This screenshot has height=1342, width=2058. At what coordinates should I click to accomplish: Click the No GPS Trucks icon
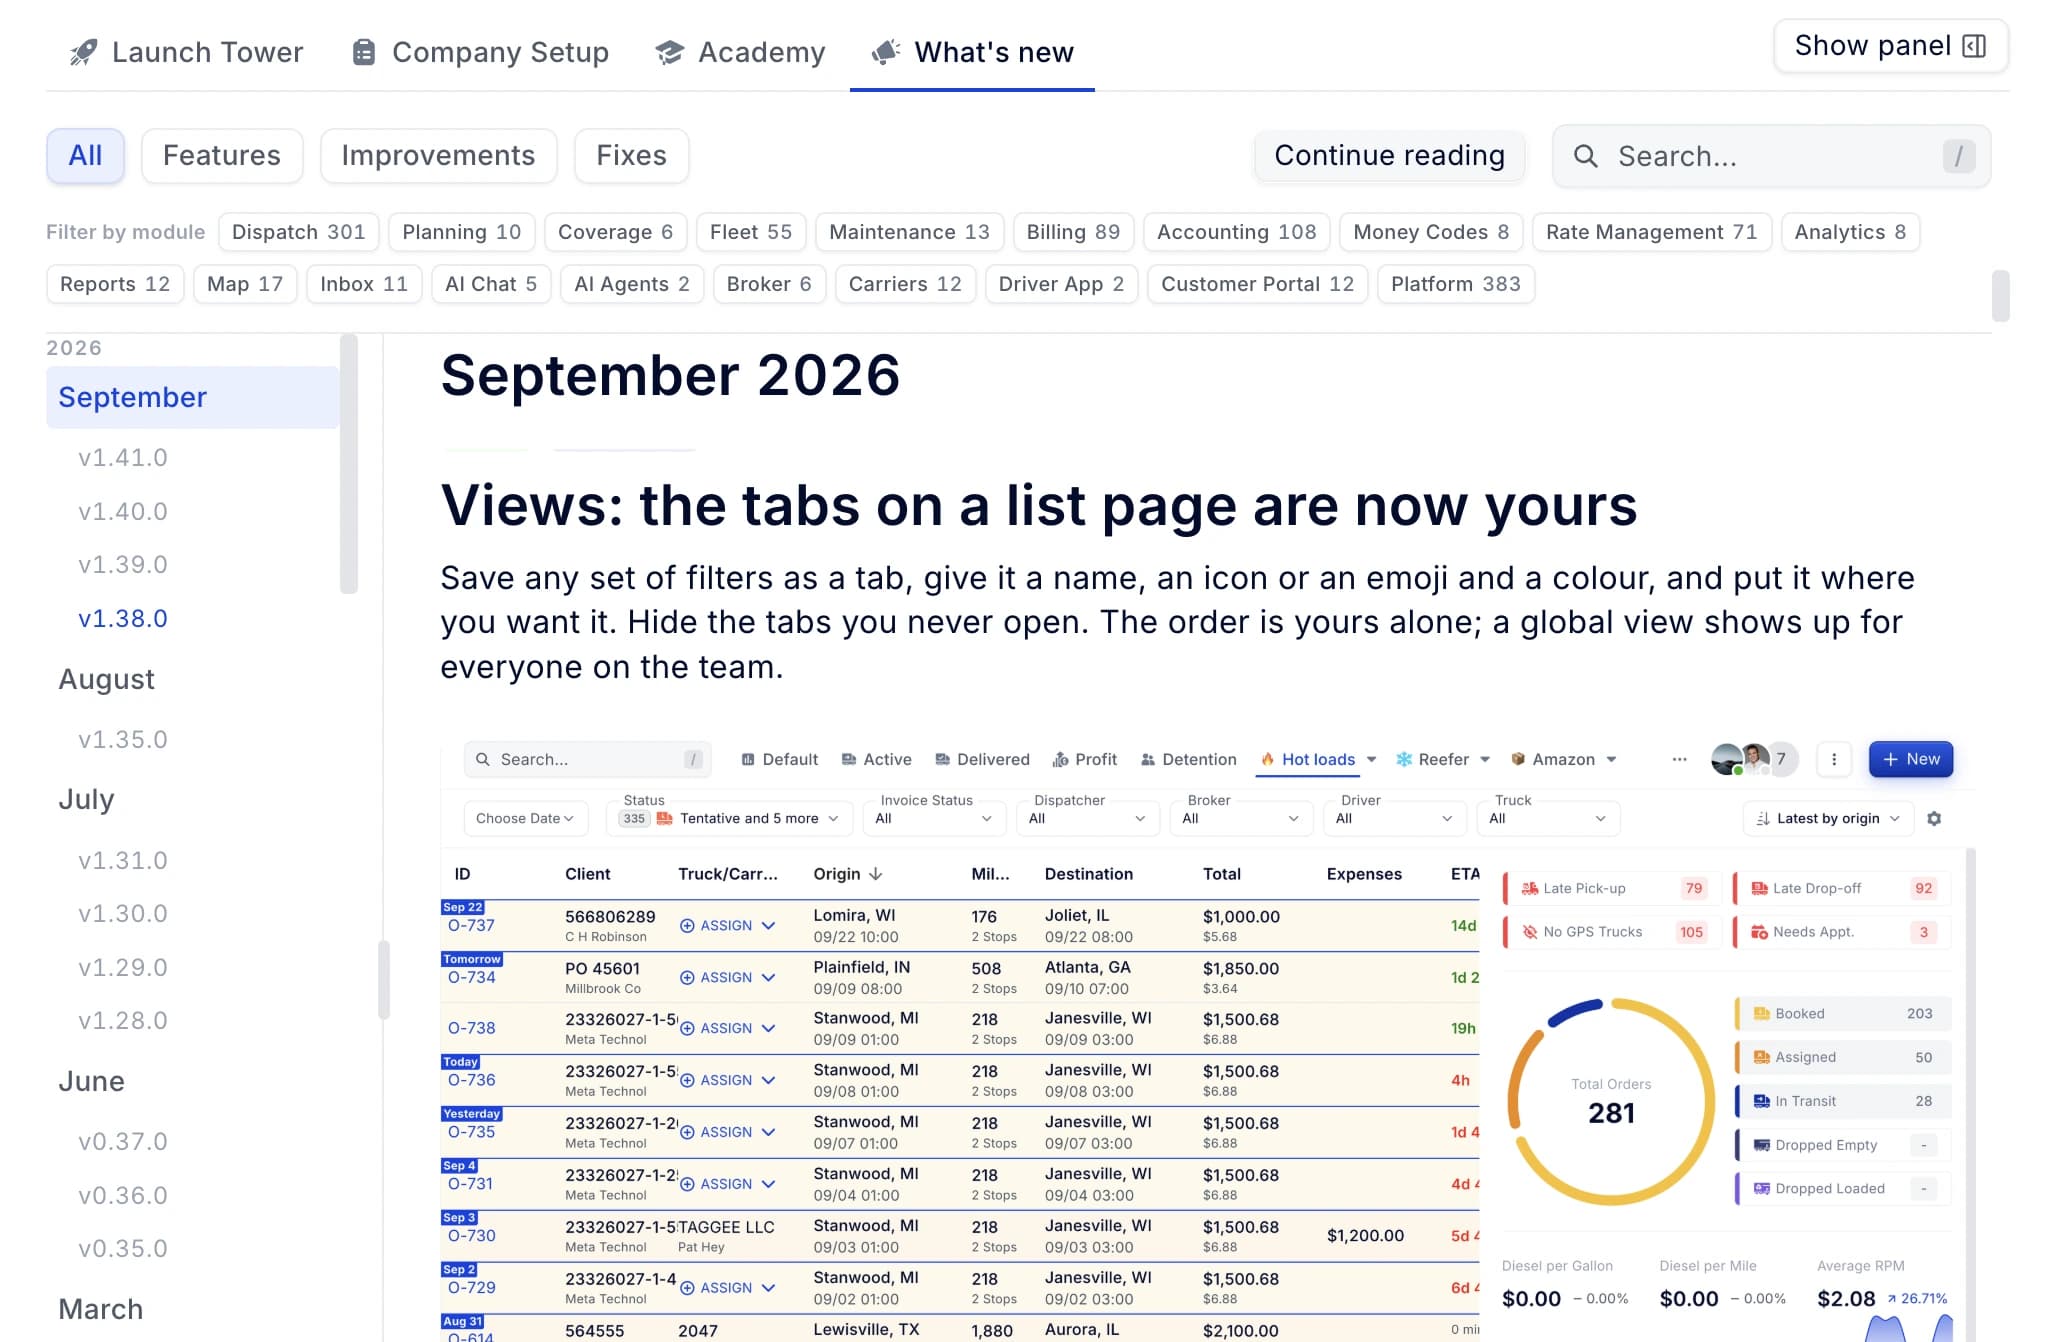[x=1529, y=932]
